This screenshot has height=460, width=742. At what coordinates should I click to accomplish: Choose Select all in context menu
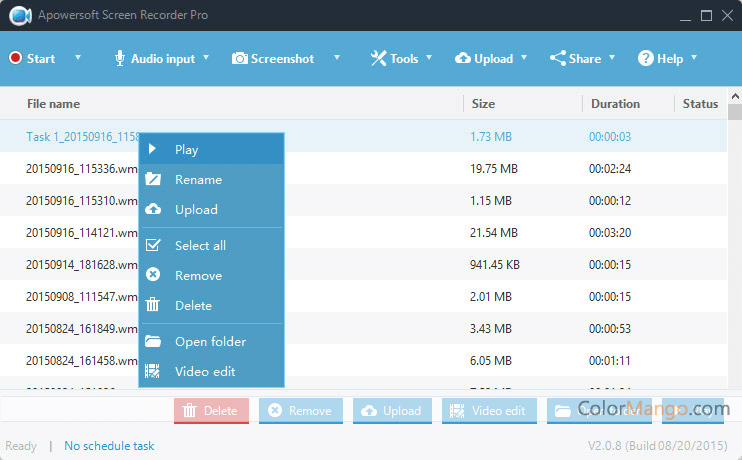pyautogui.click(x=200, y=246)
